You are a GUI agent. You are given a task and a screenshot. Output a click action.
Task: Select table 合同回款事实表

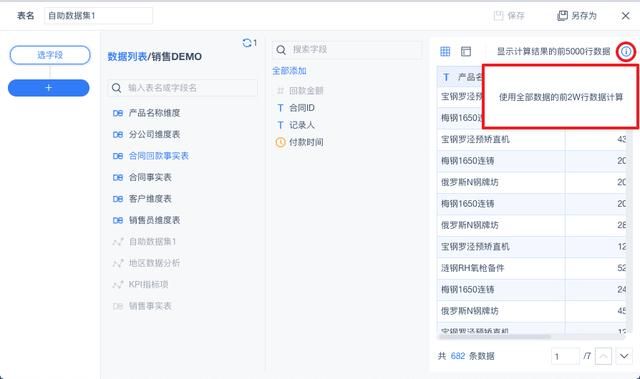coord(158,156)
